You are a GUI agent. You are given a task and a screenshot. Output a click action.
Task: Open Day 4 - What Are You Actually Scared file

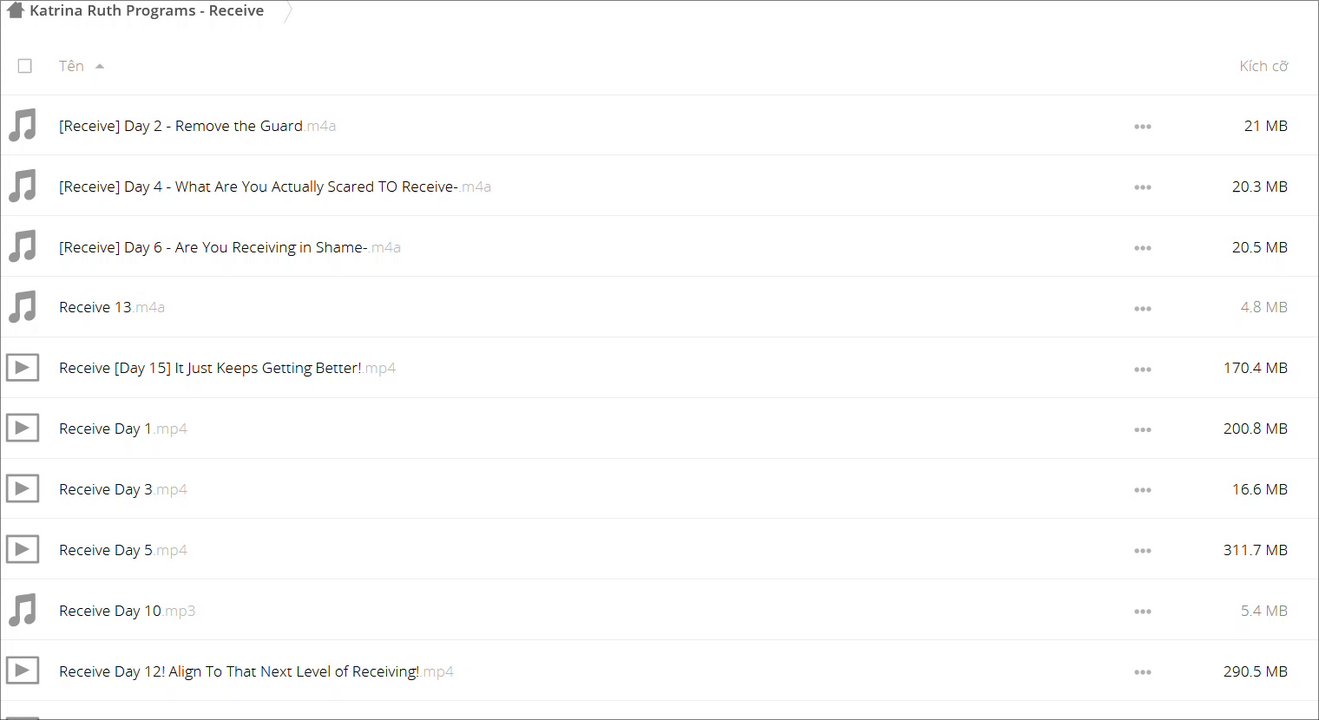(x=258, y=187)
